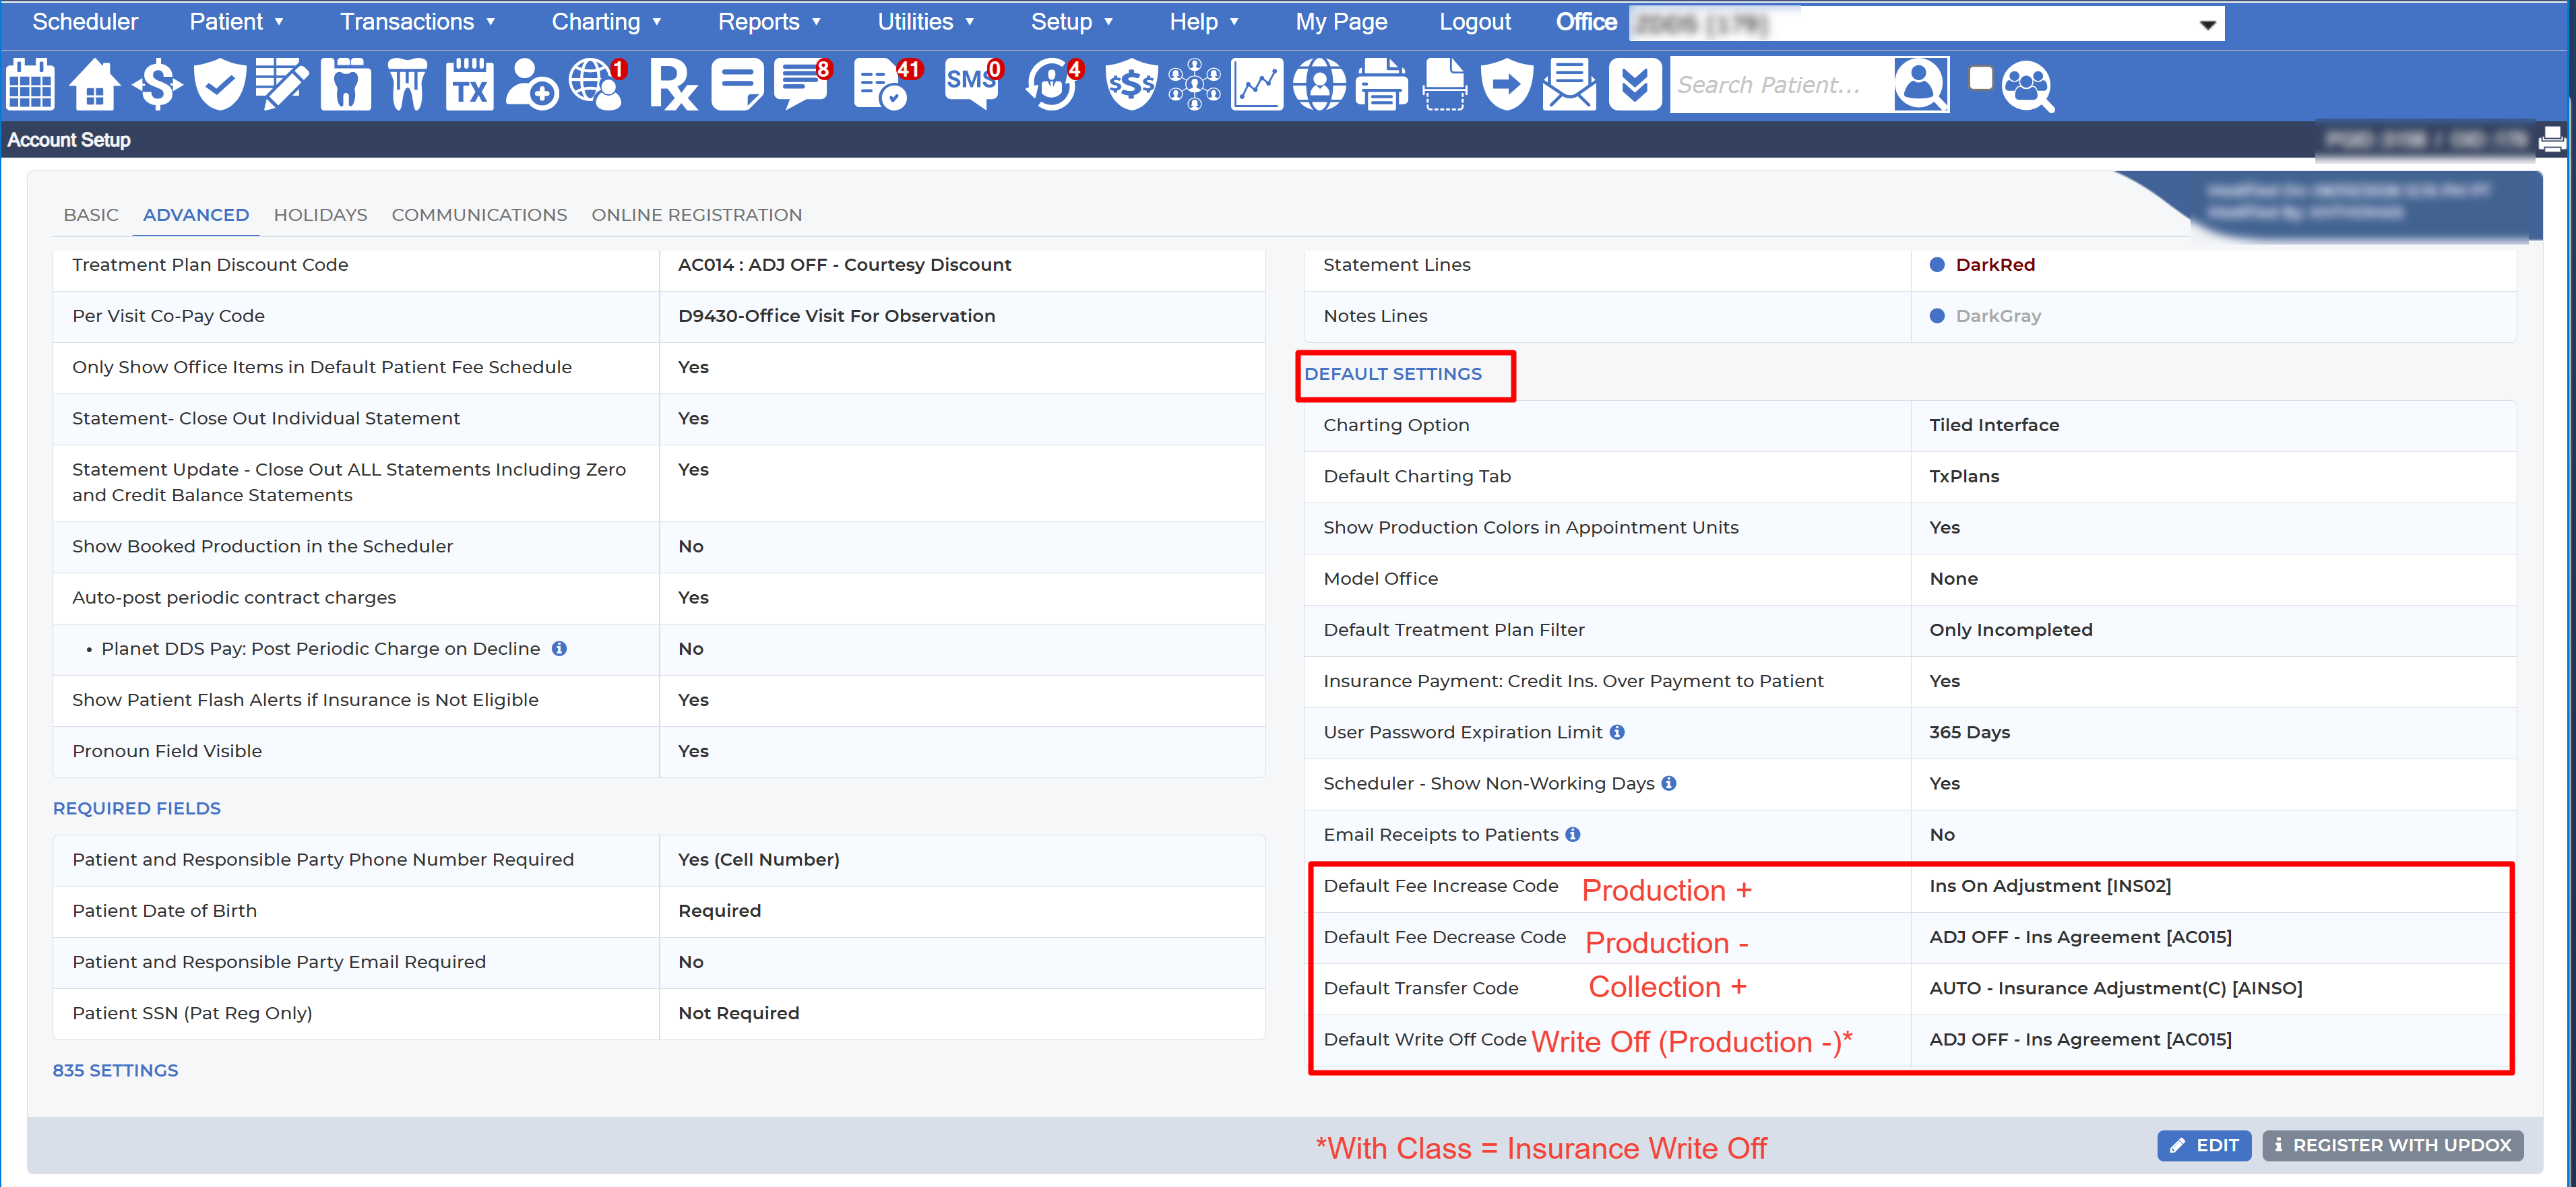Click the DEFAULT SETTINGS heading text

click(1393, 374)
